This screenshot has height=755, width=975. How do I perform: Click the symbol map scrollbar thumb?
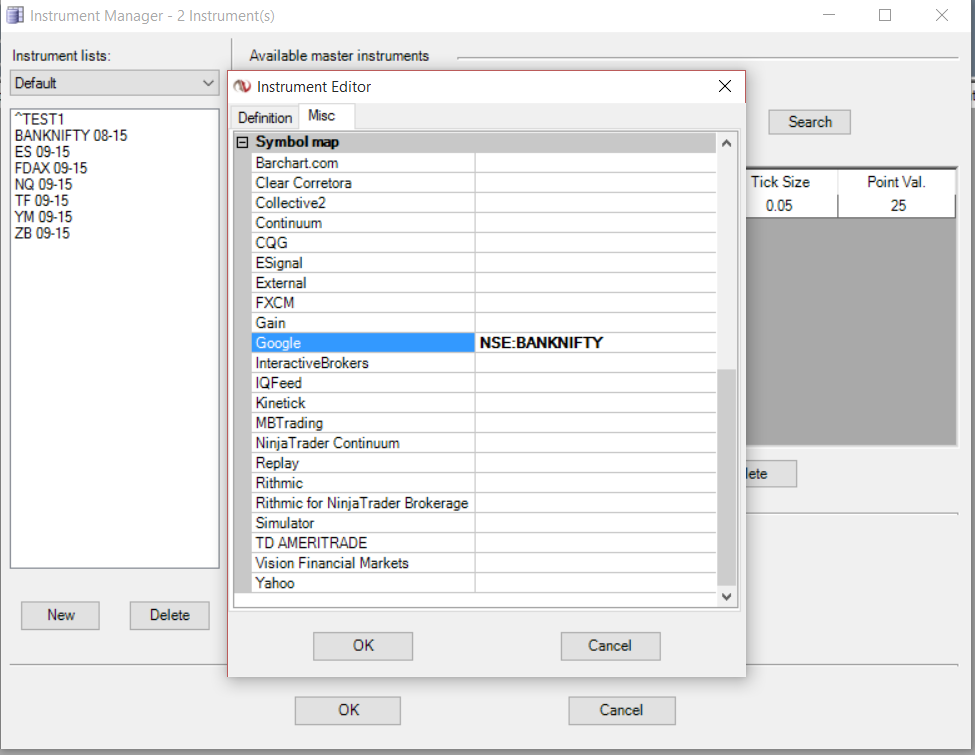(x=726, y=477)
